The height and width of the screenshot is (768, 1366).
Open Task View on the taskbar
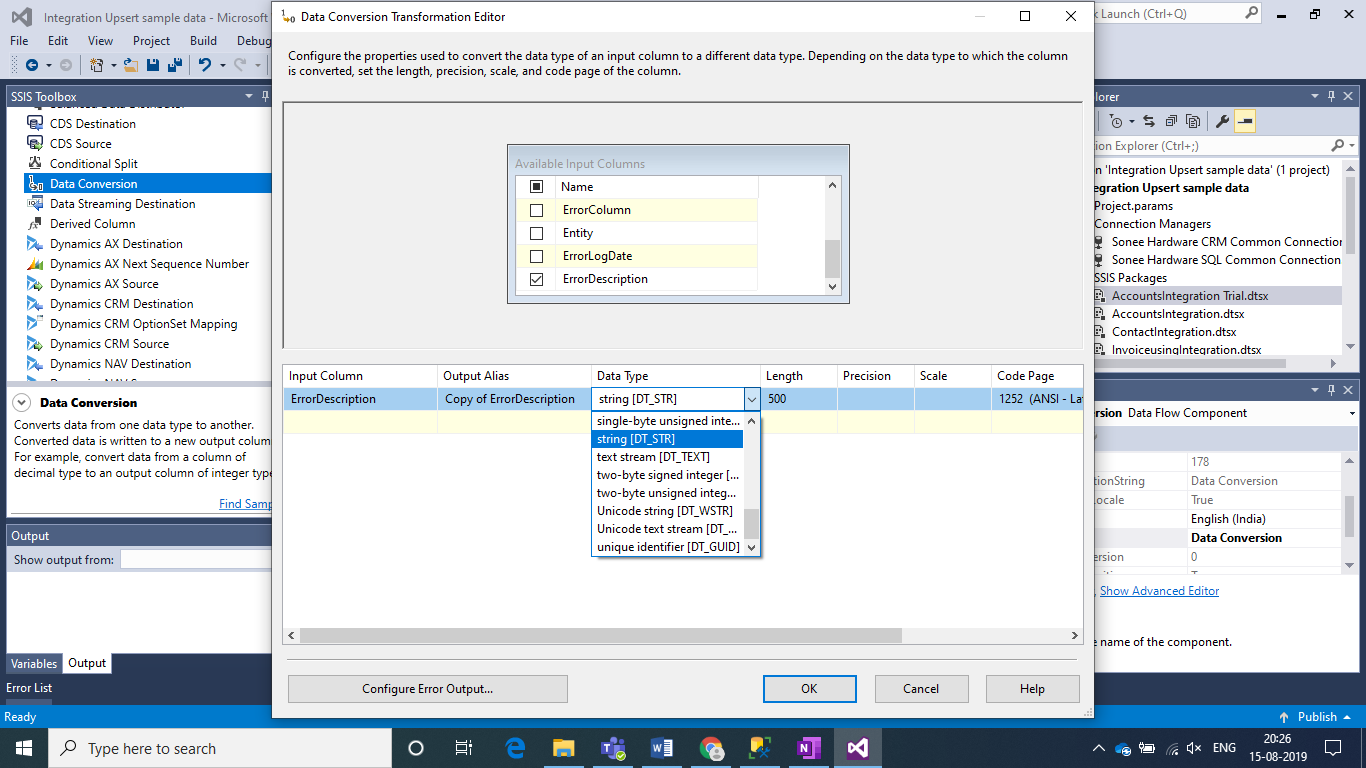tap(463, 748)
